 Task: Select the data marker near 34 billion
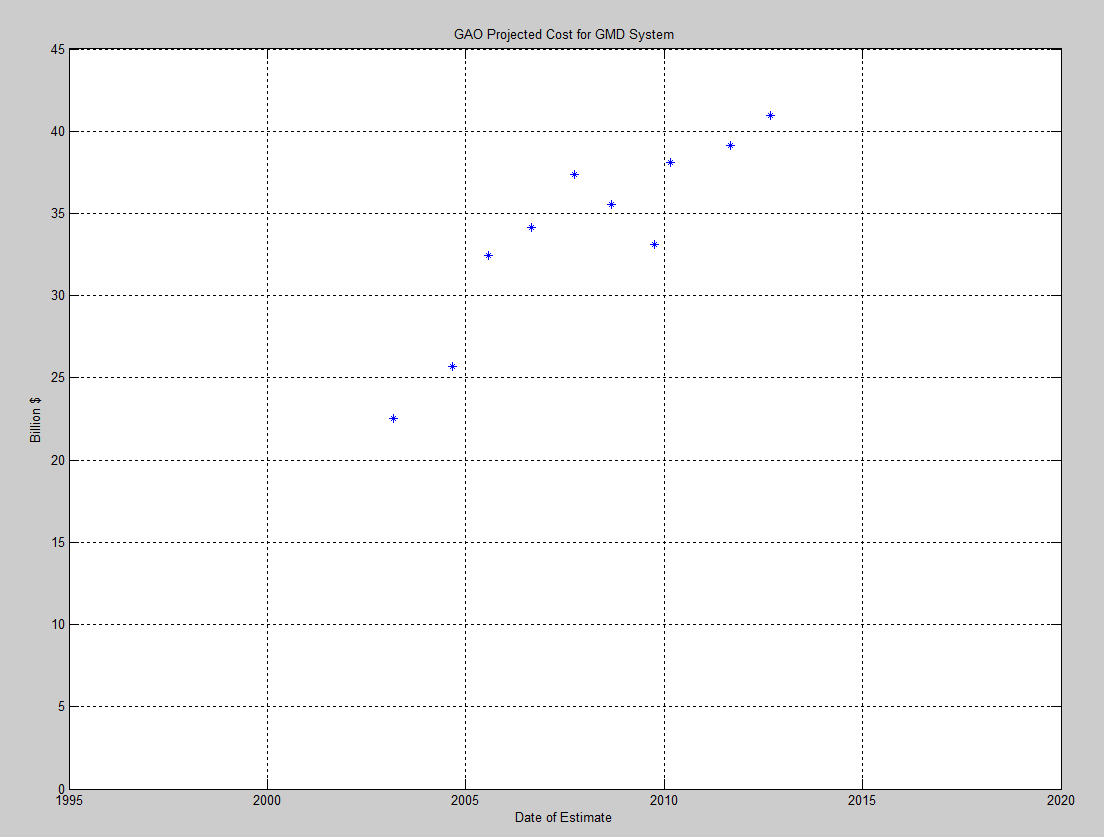[x=531, y=227]
